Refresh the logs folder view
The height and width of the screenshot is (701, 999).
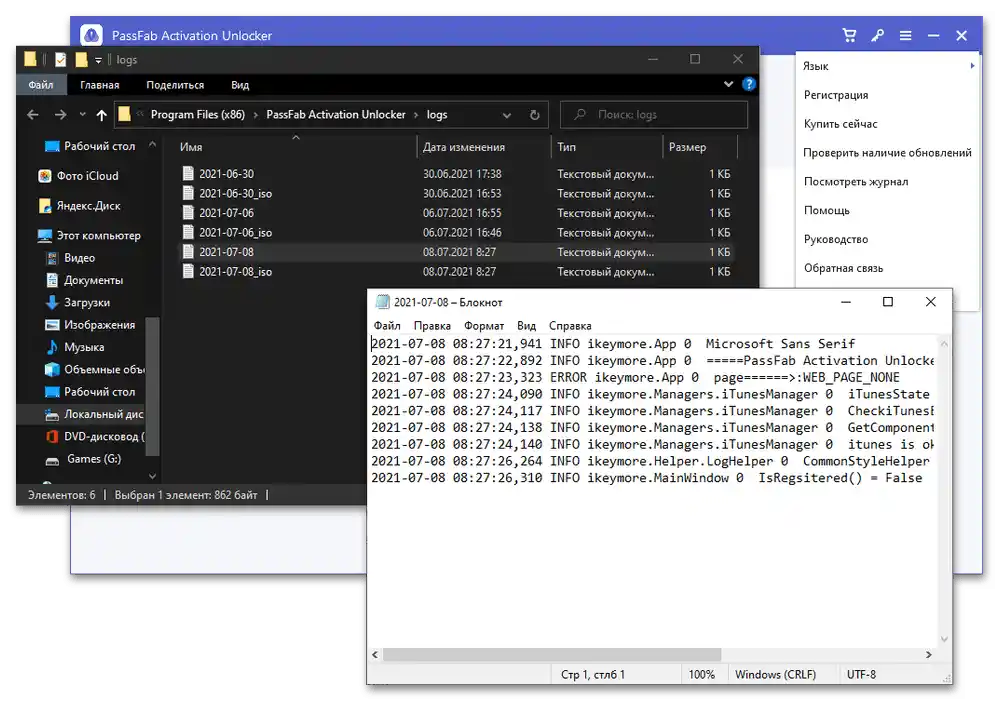tap(535, 115)
